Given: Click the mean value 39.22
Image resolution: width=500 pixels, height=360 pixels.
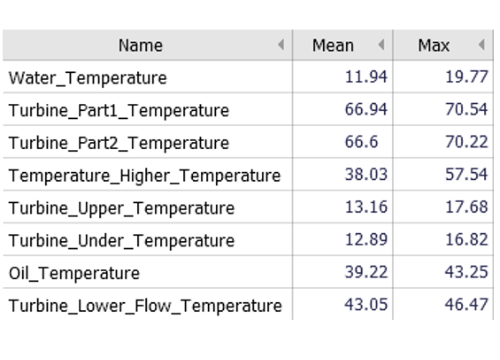Looking at the screenshot, I should point(366,272).
